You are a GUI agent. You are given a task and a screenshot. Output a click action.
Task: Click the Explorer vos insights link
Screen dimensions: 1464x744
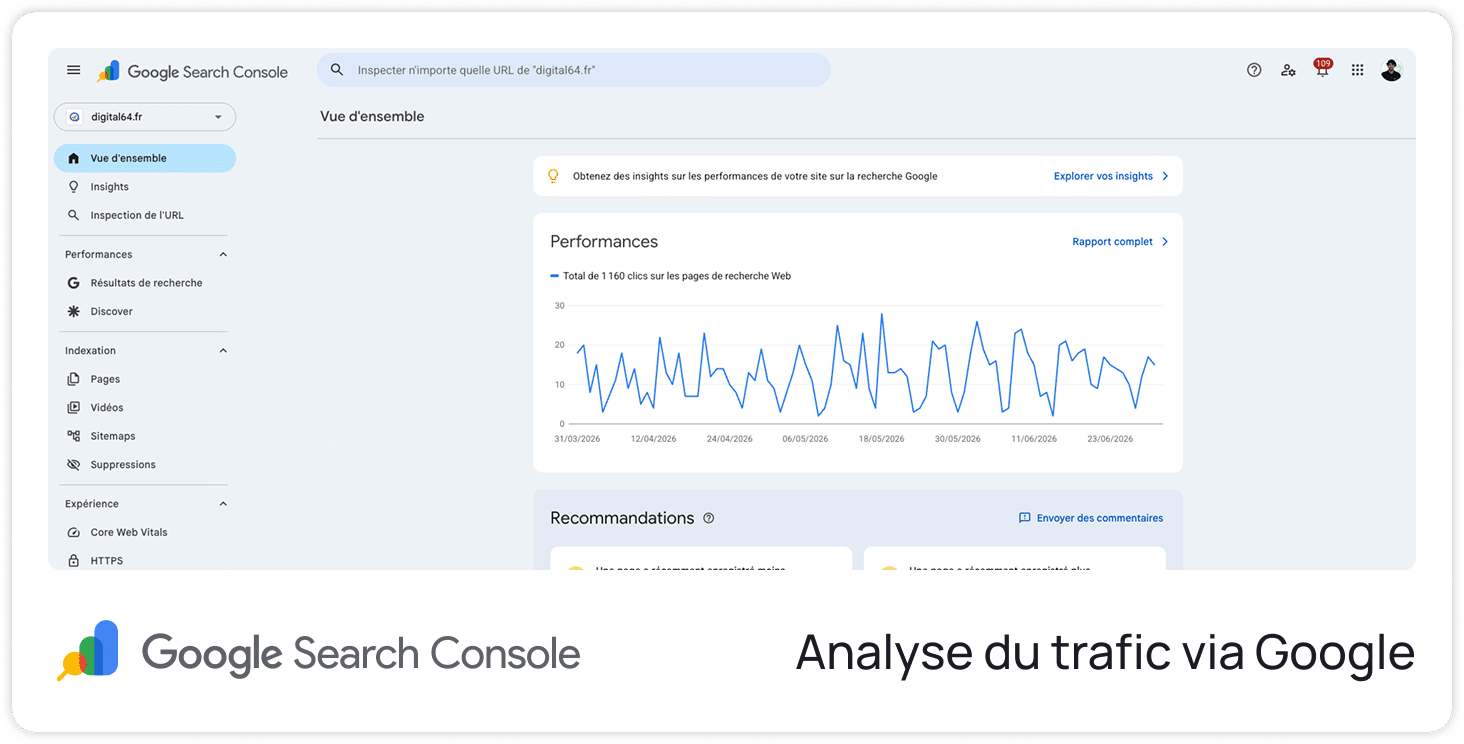pyautogui.click(x=1103, y=176)
